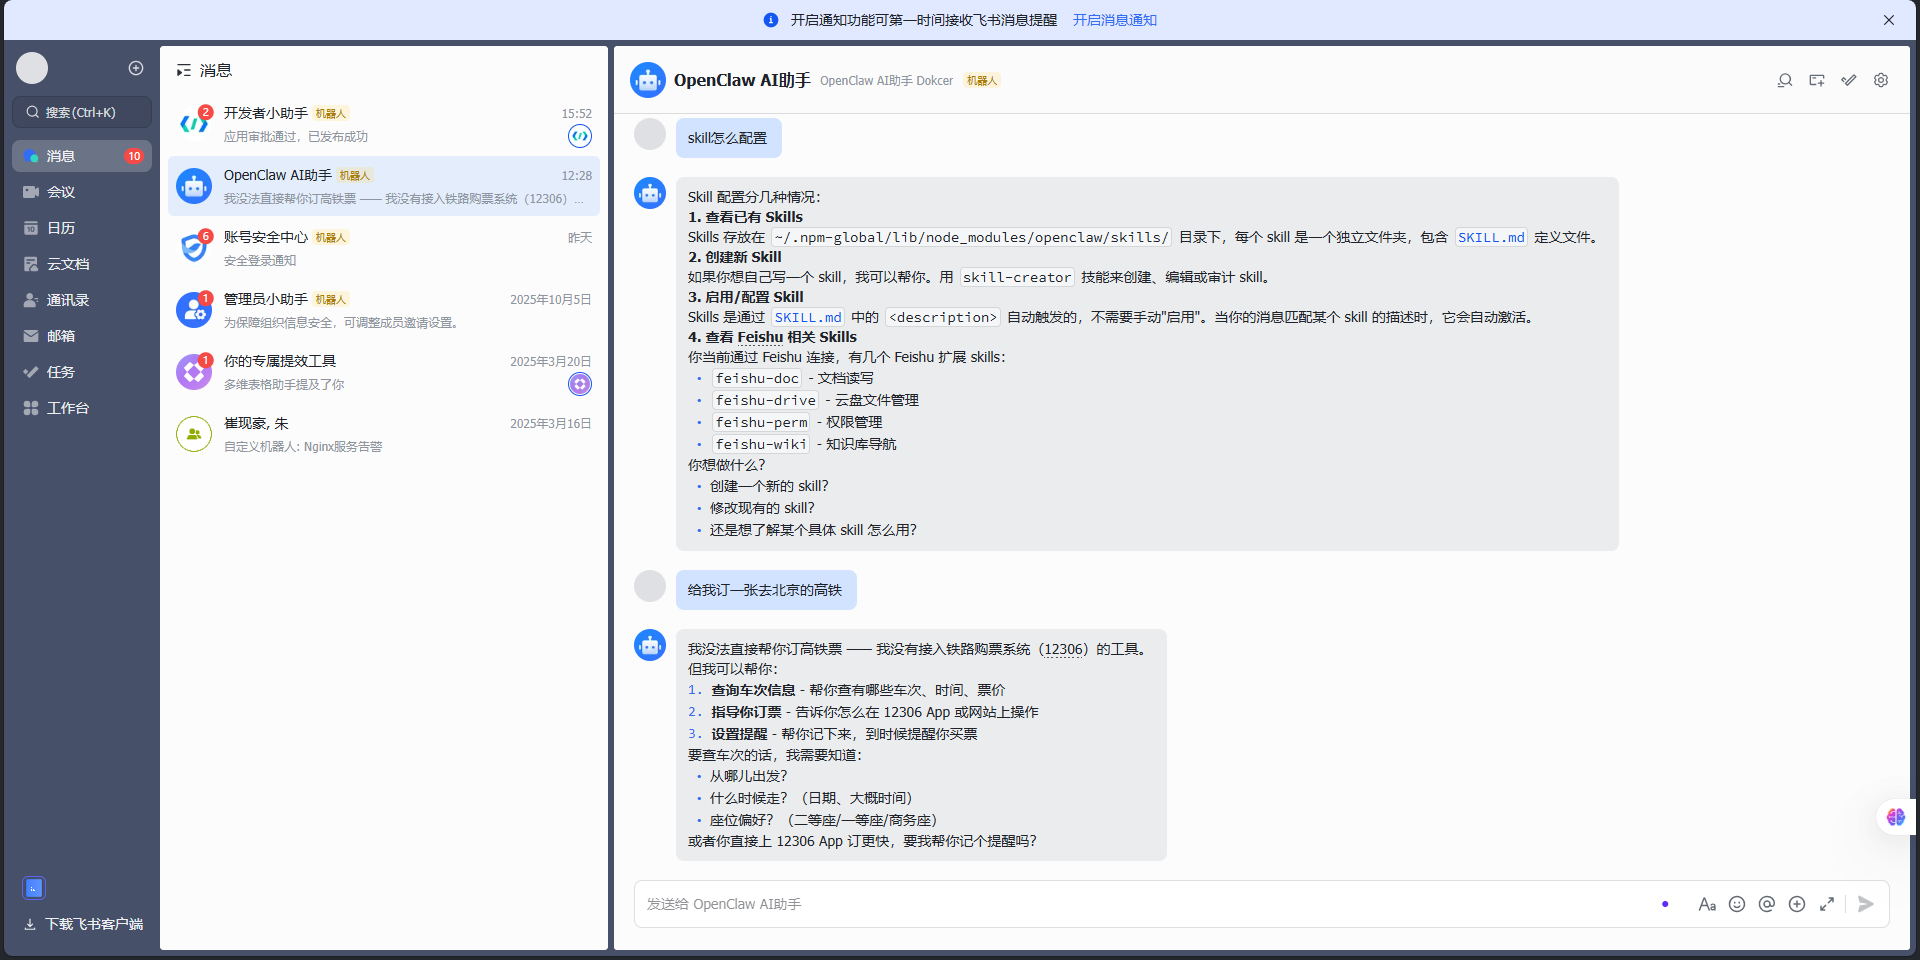Click the send message arrow icon

(x=1865, y=904)
